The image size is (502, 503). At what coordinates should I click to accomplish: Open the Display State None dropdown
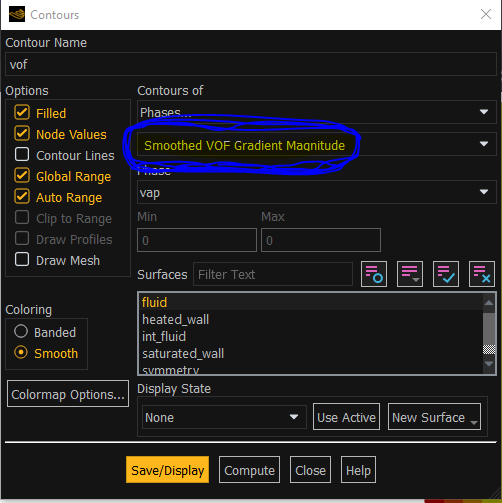pos(224,417)
